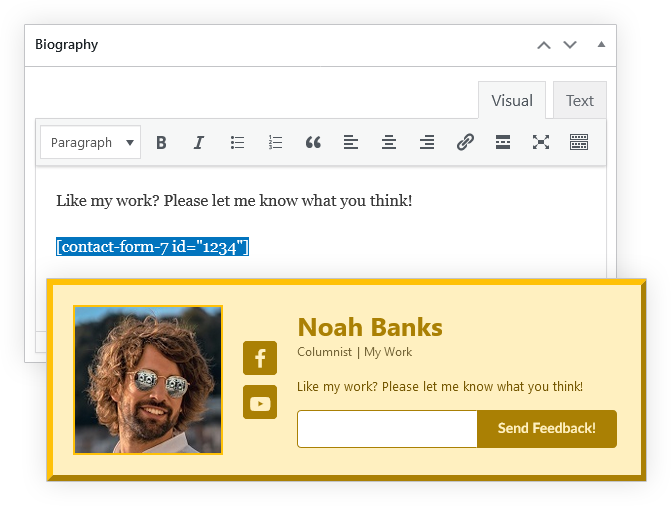The height and width of the screenshot is (506, 671).
Task: Click the feedback input field
Action: pyautogui.click(x=387, y=429)
